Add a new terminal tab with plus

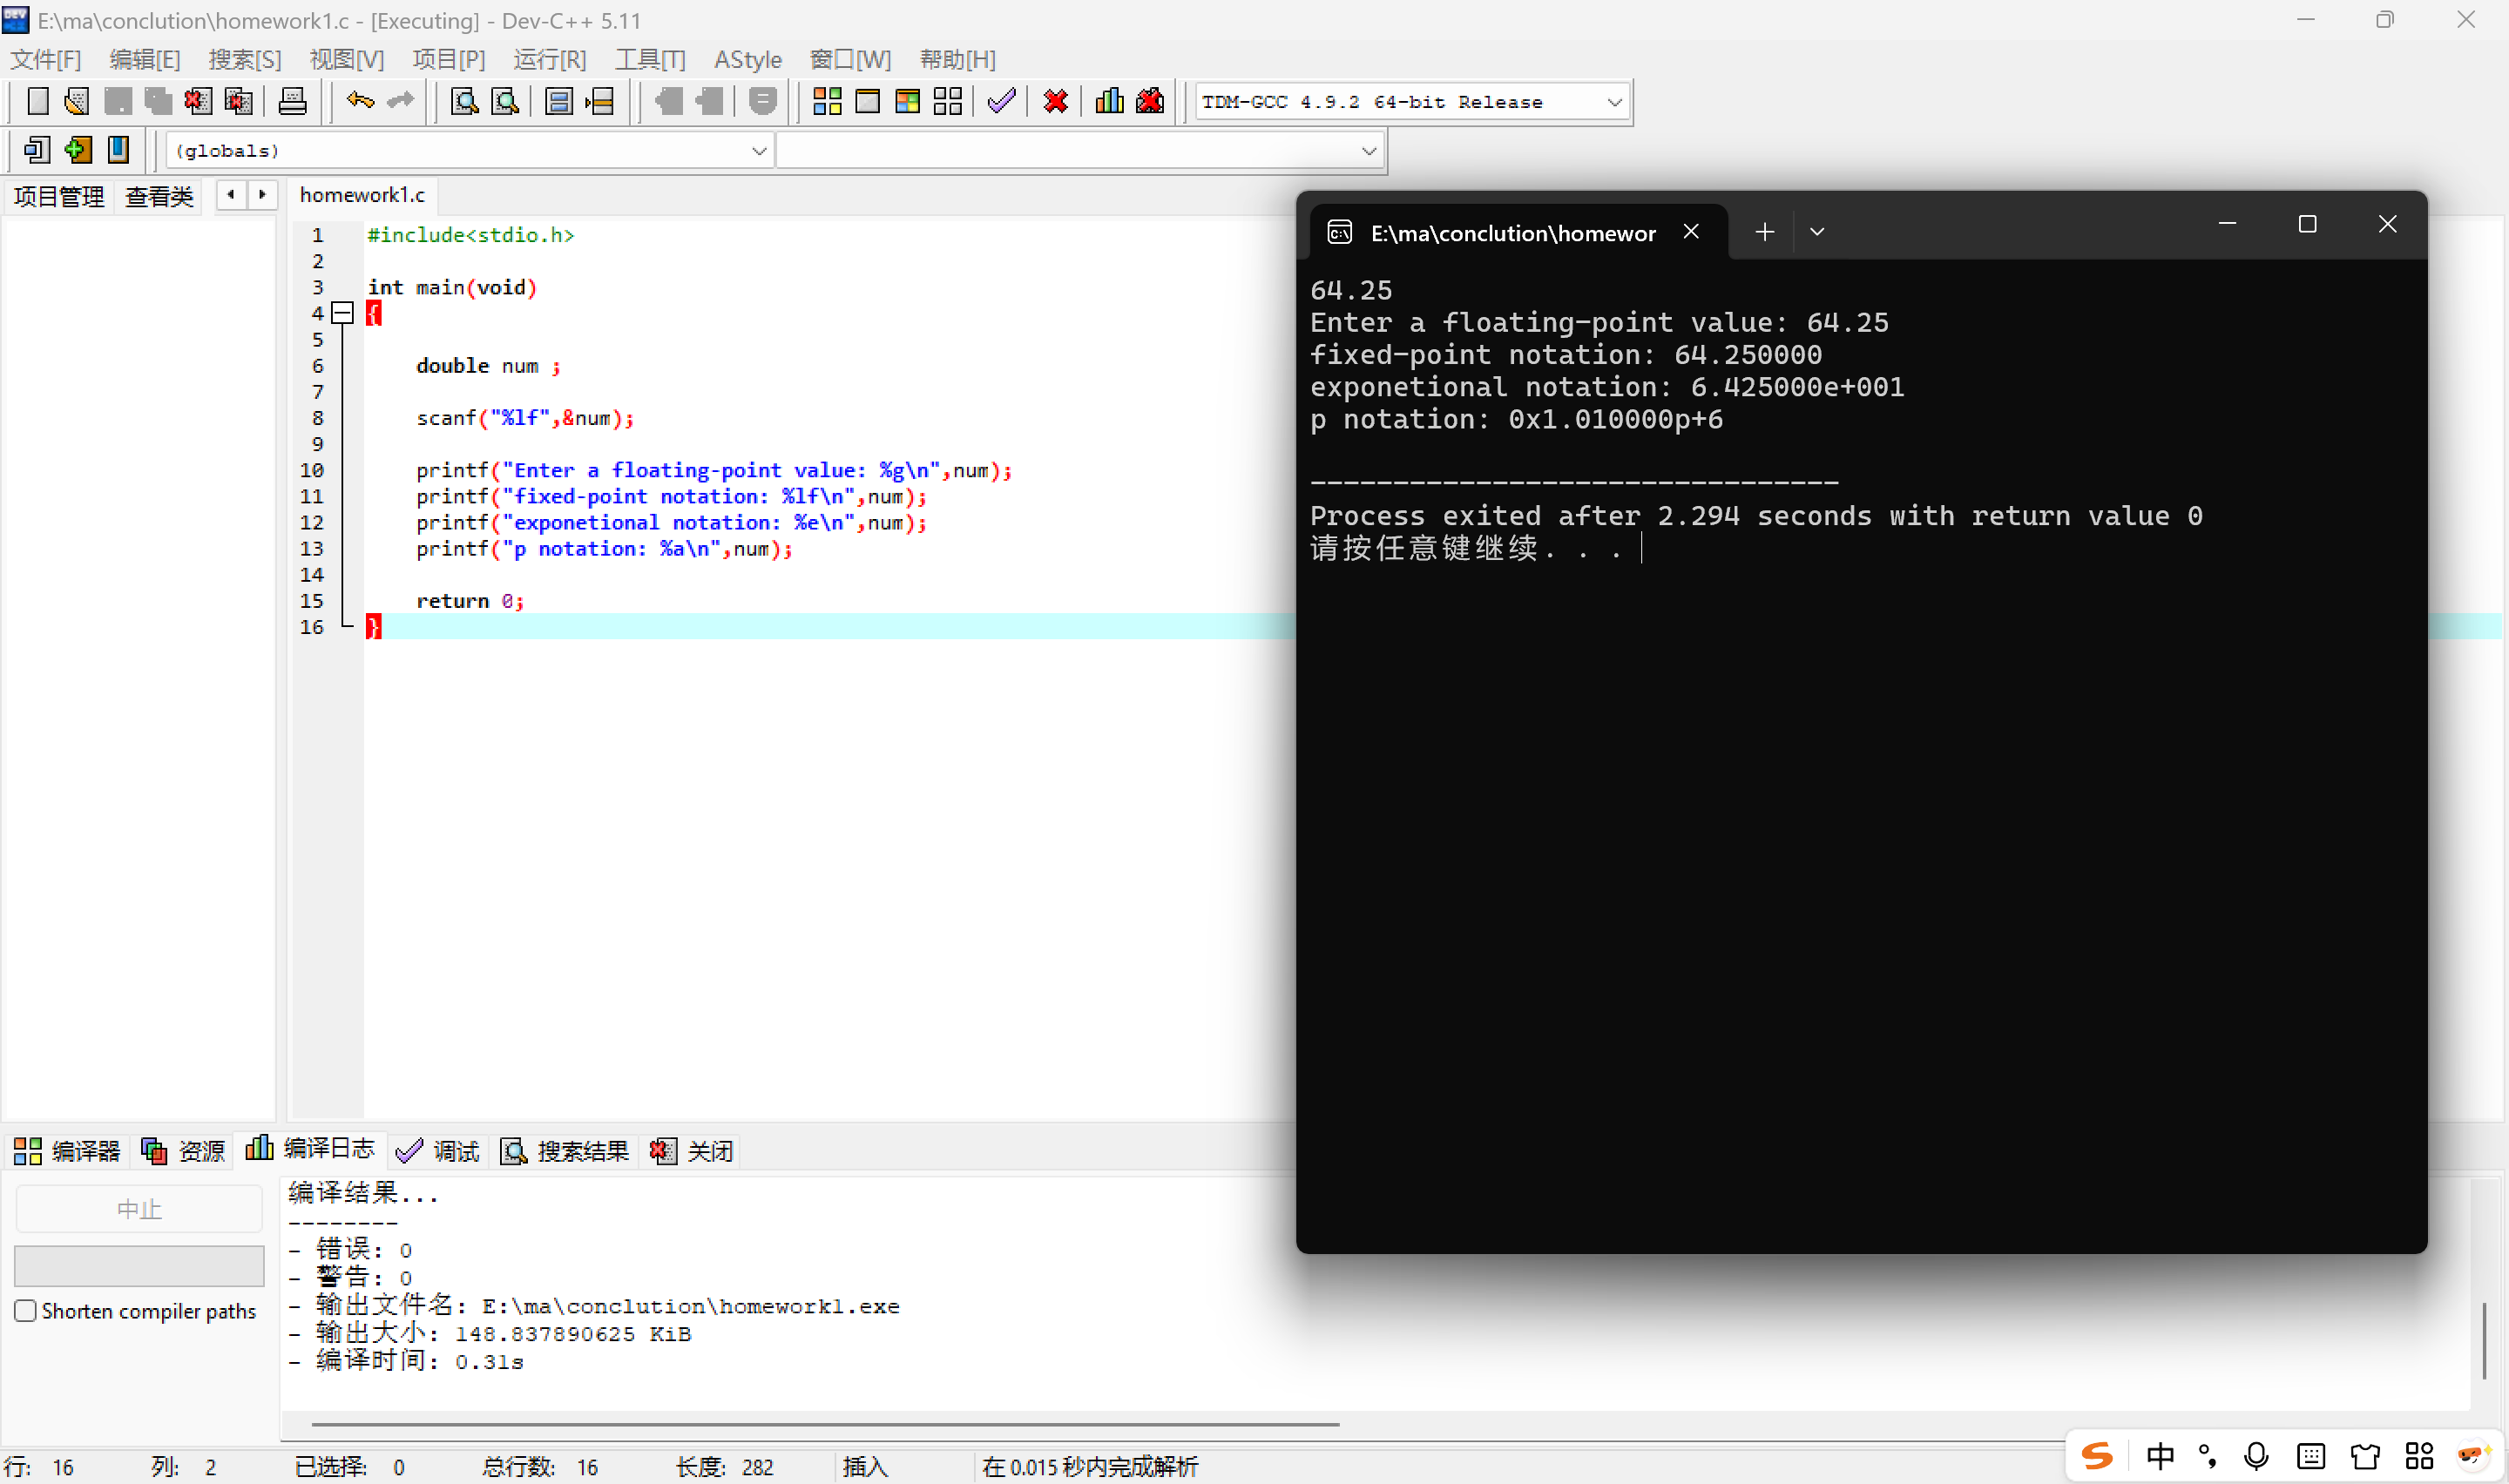(1764, 232)
